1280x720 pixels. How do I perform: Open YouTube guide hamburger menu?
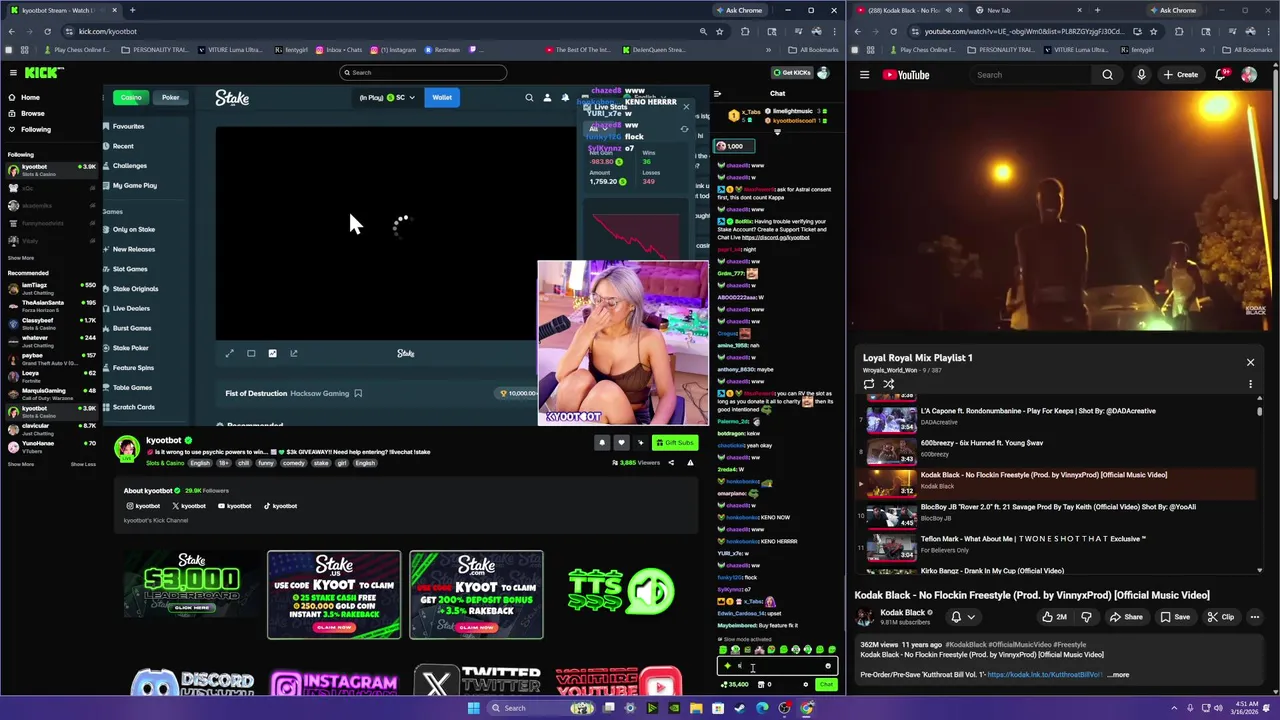864,75
